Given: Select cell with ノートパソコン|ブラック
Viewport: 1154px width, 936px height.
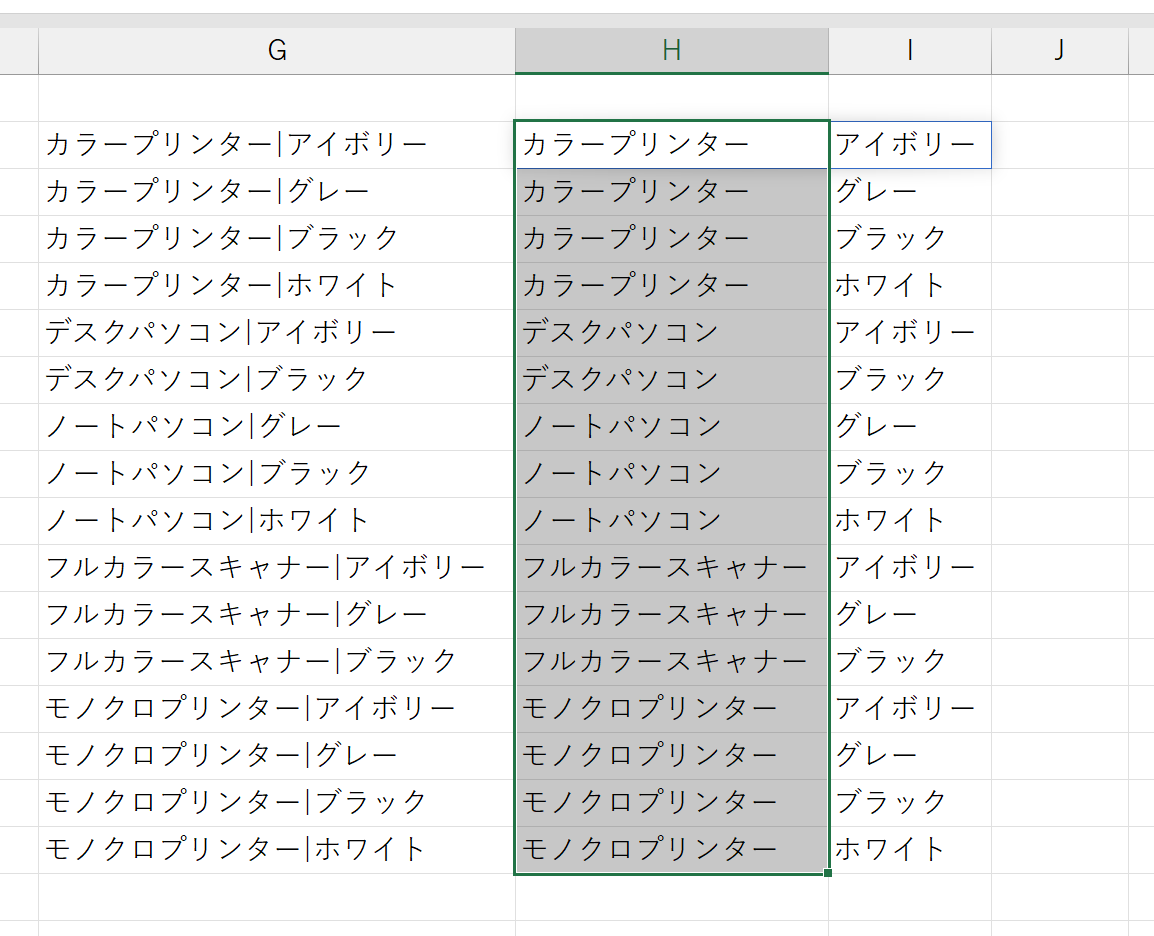Looking at the screenshot, I should 277,474.
